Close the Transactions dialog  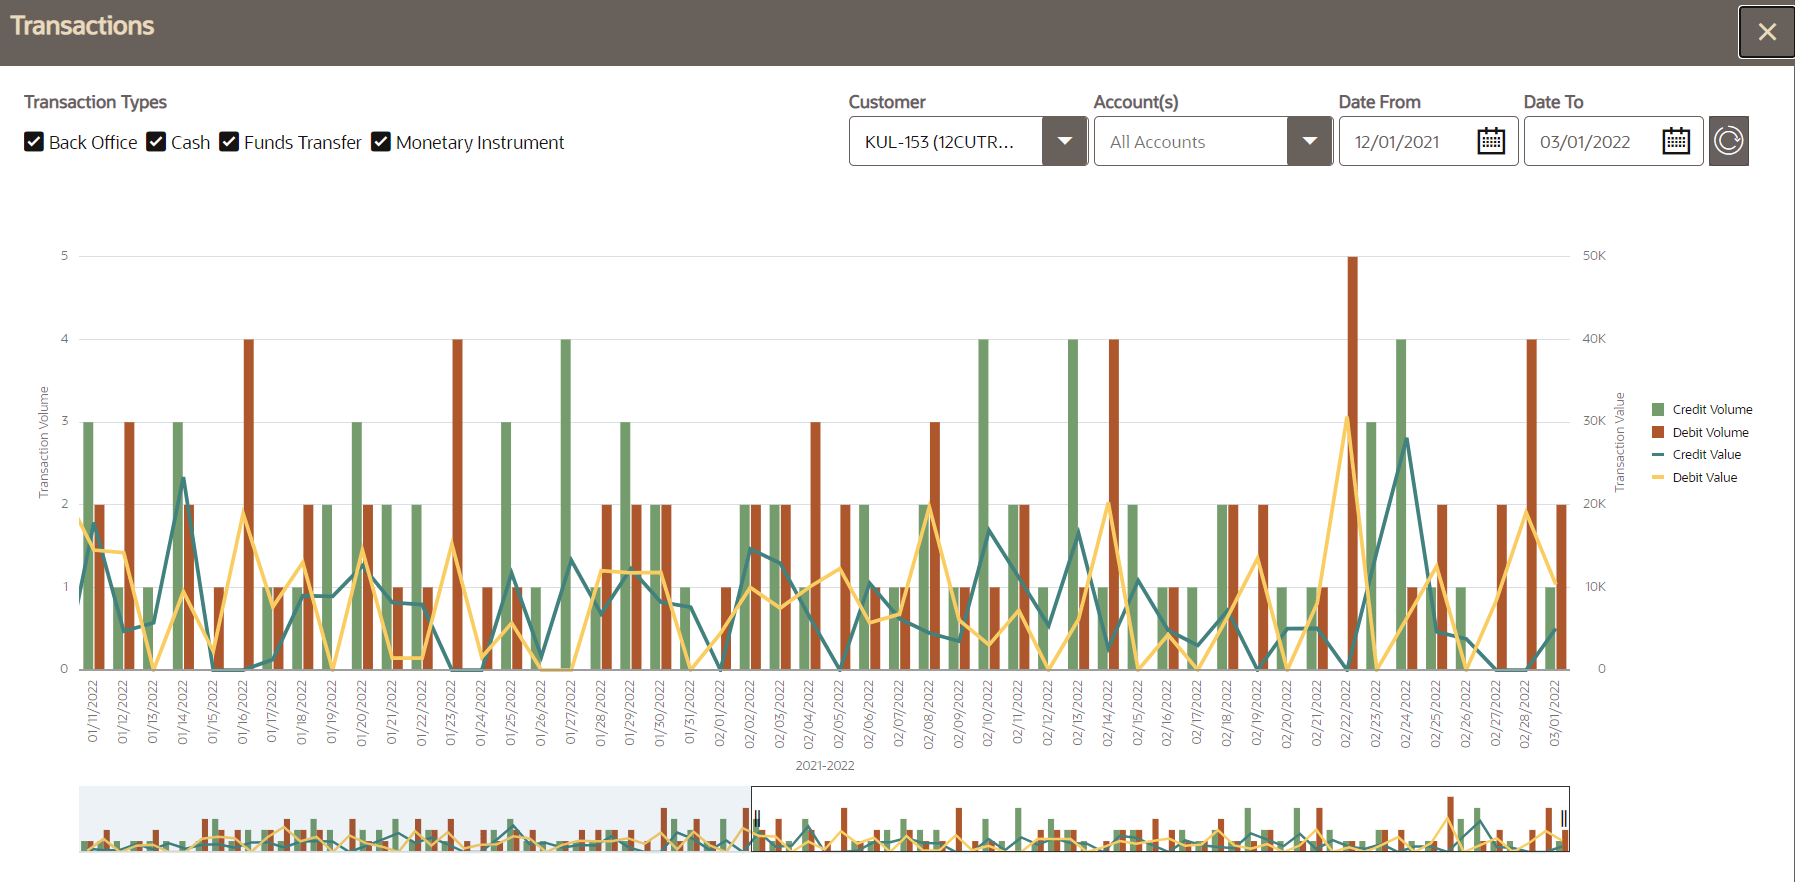coord(1766,32)
